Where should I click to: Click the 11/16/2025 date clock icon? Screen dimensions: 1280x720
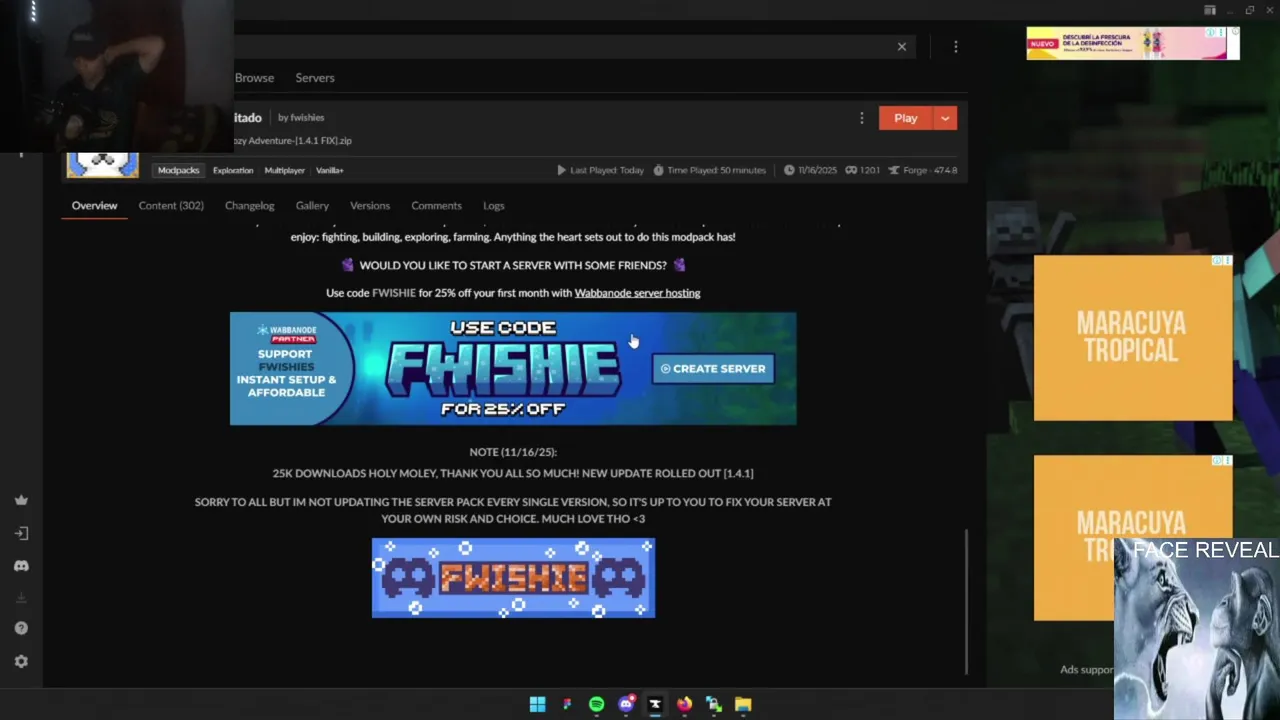789,170
